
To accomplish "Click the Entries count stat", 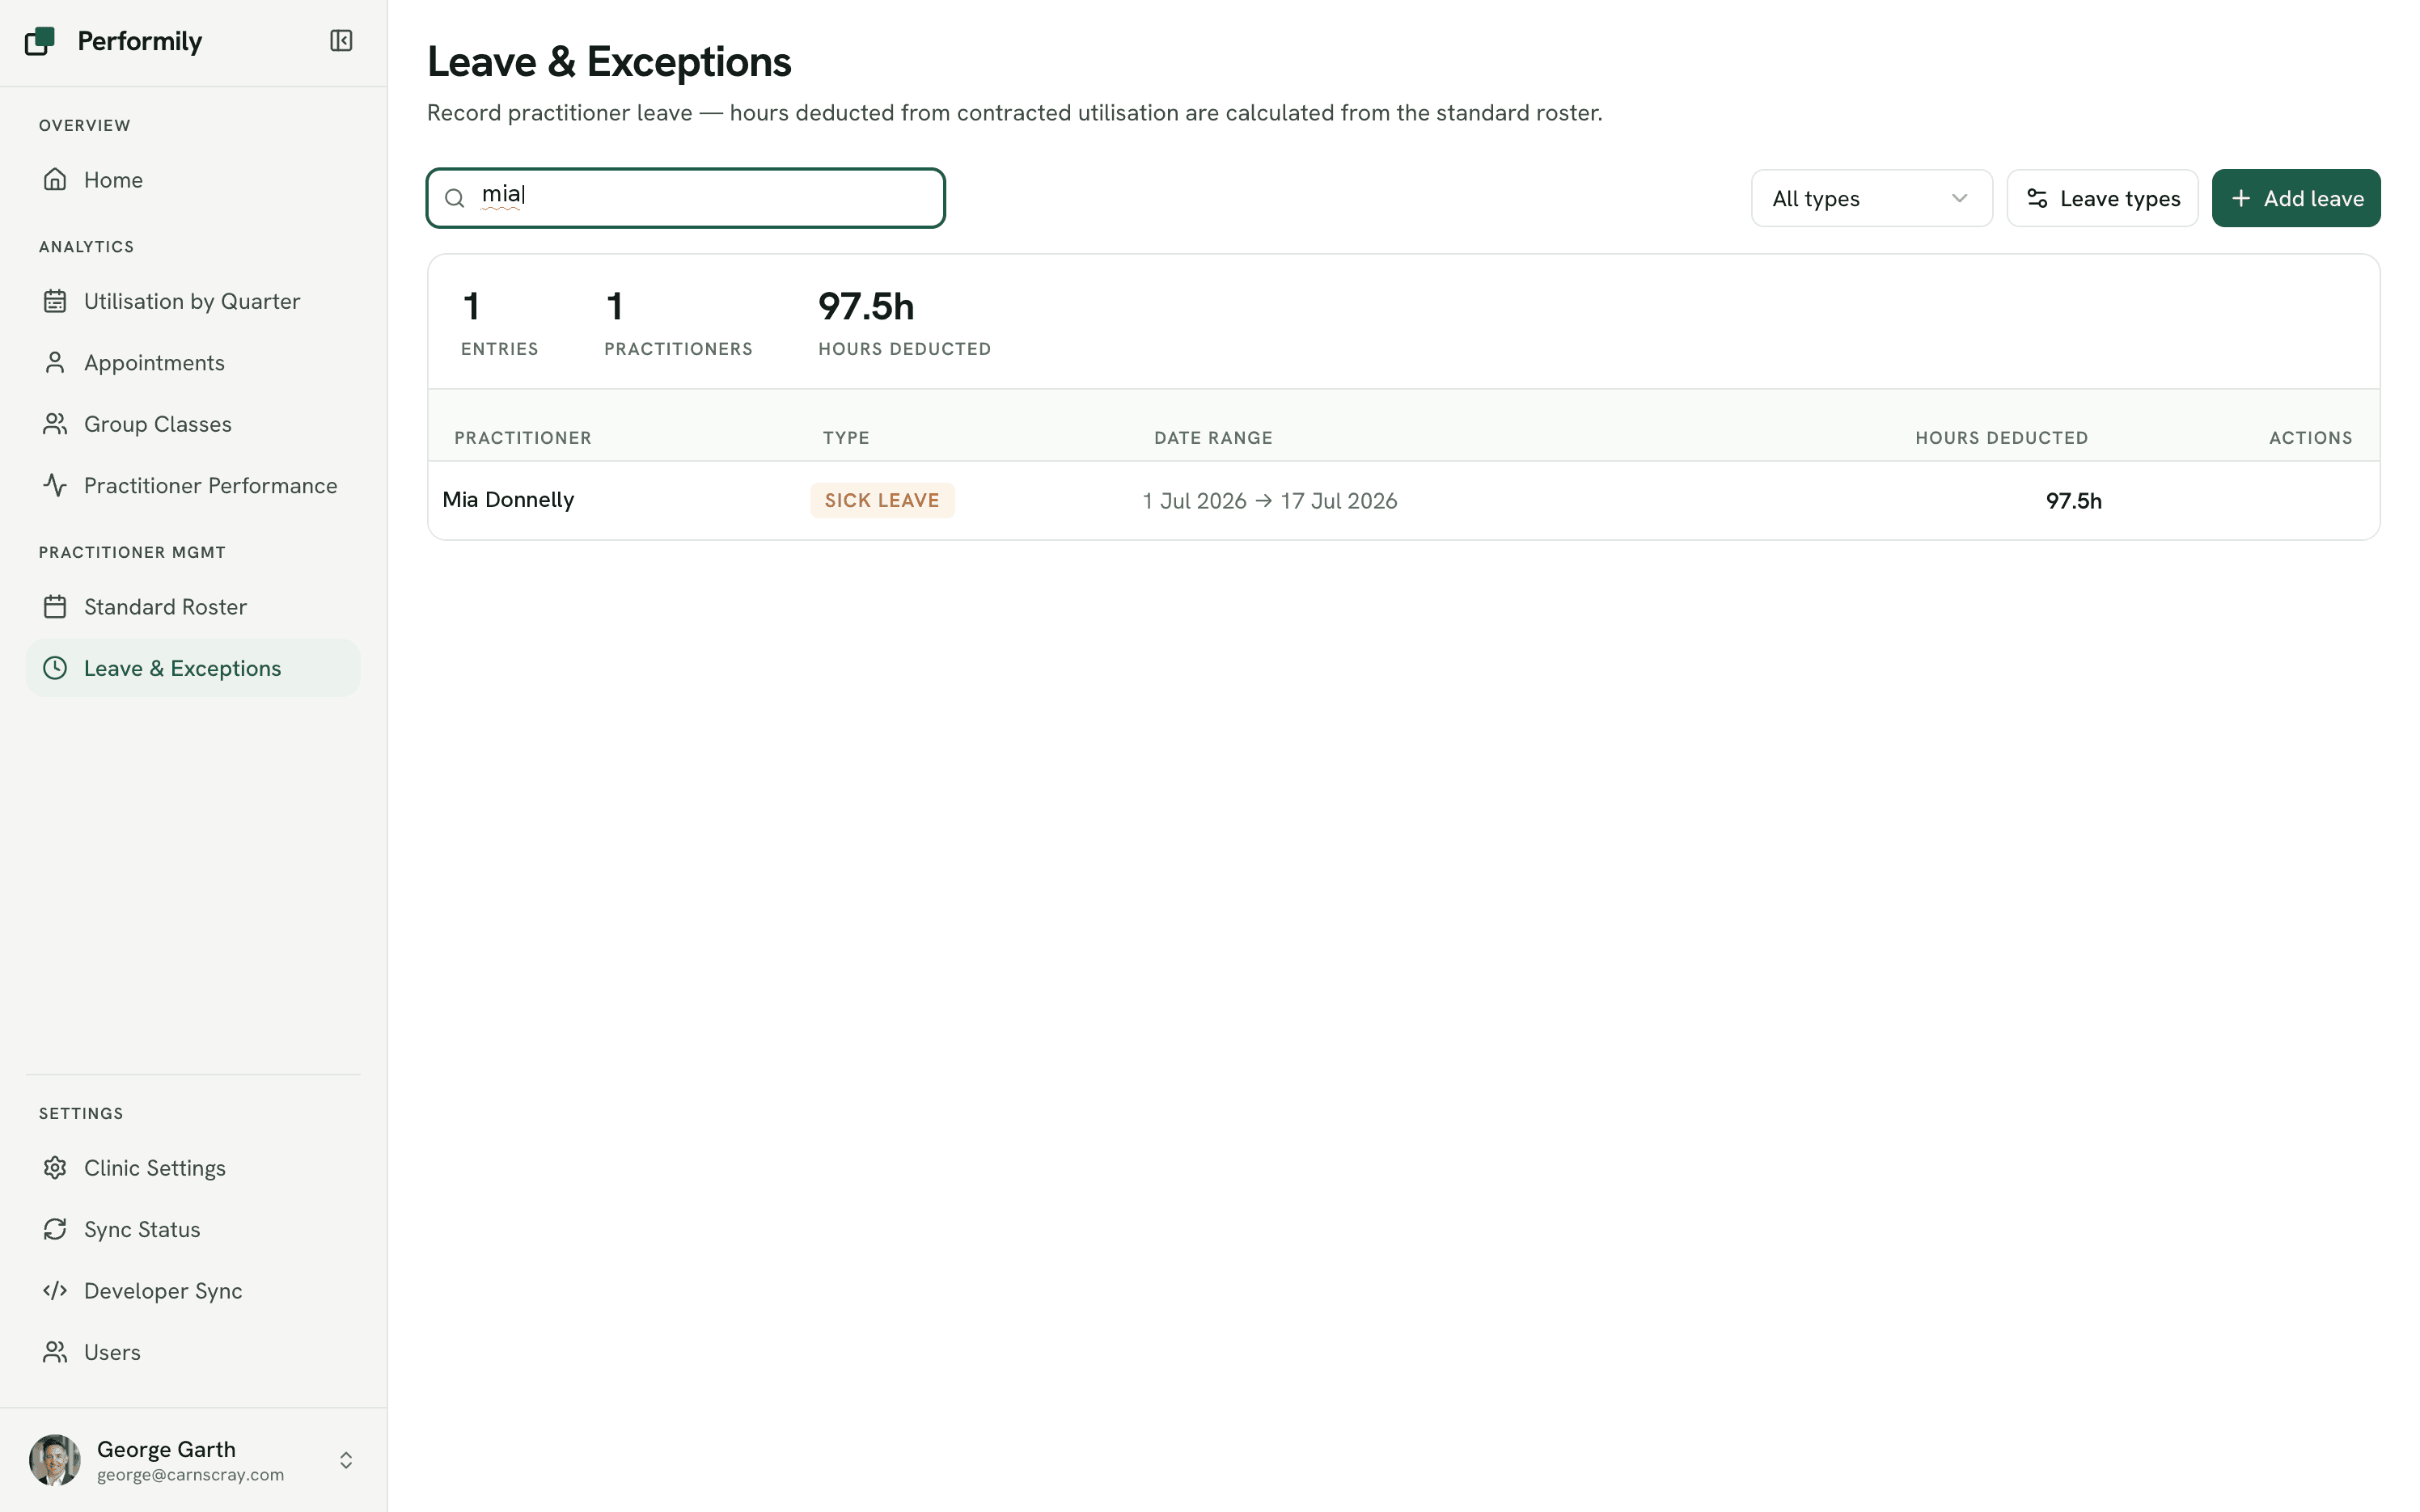I will pos(499,322).
